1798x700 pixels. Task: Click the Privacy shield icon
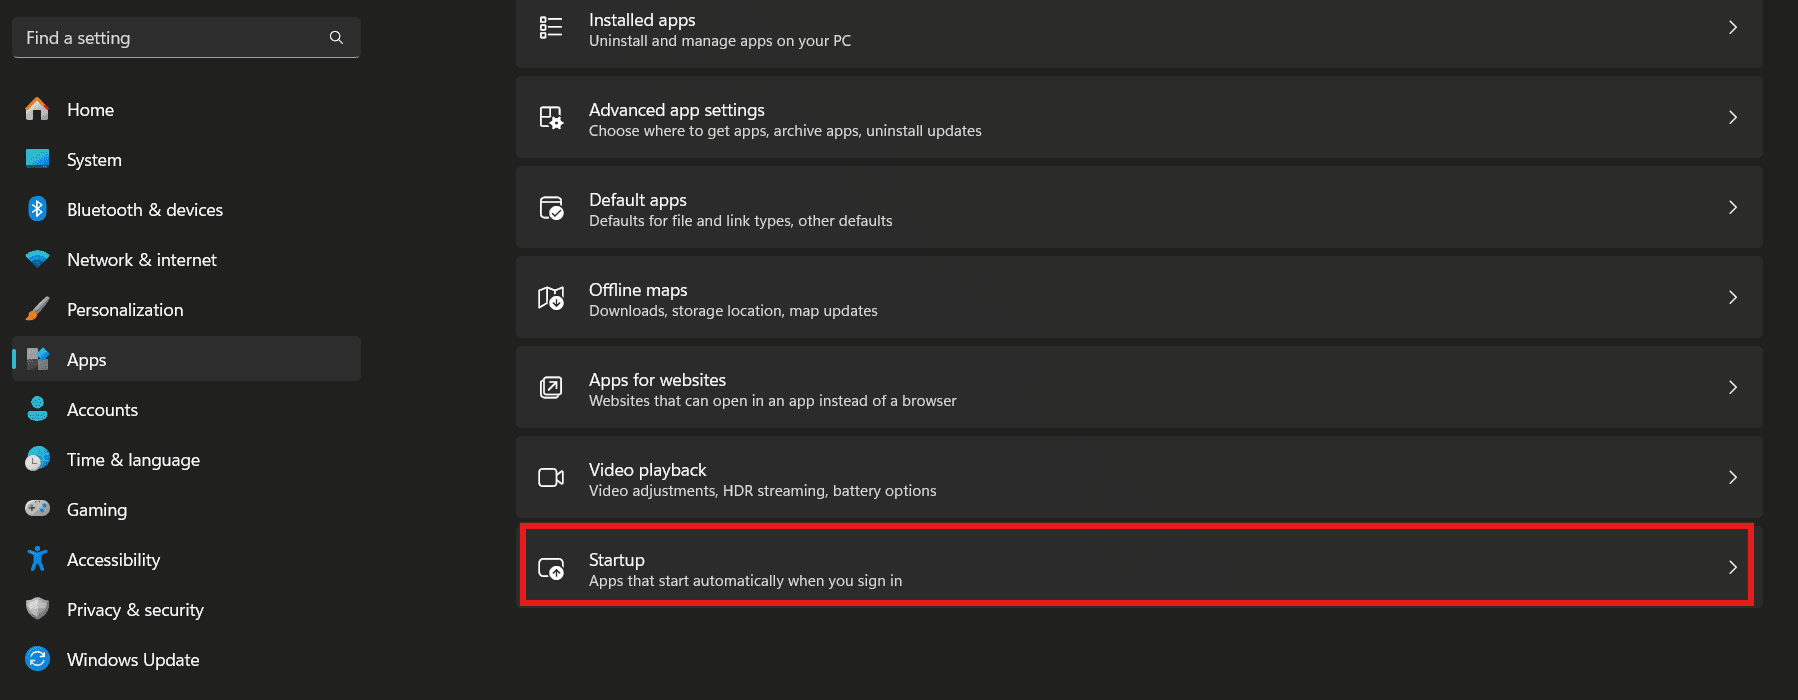(x=37, y=609)
